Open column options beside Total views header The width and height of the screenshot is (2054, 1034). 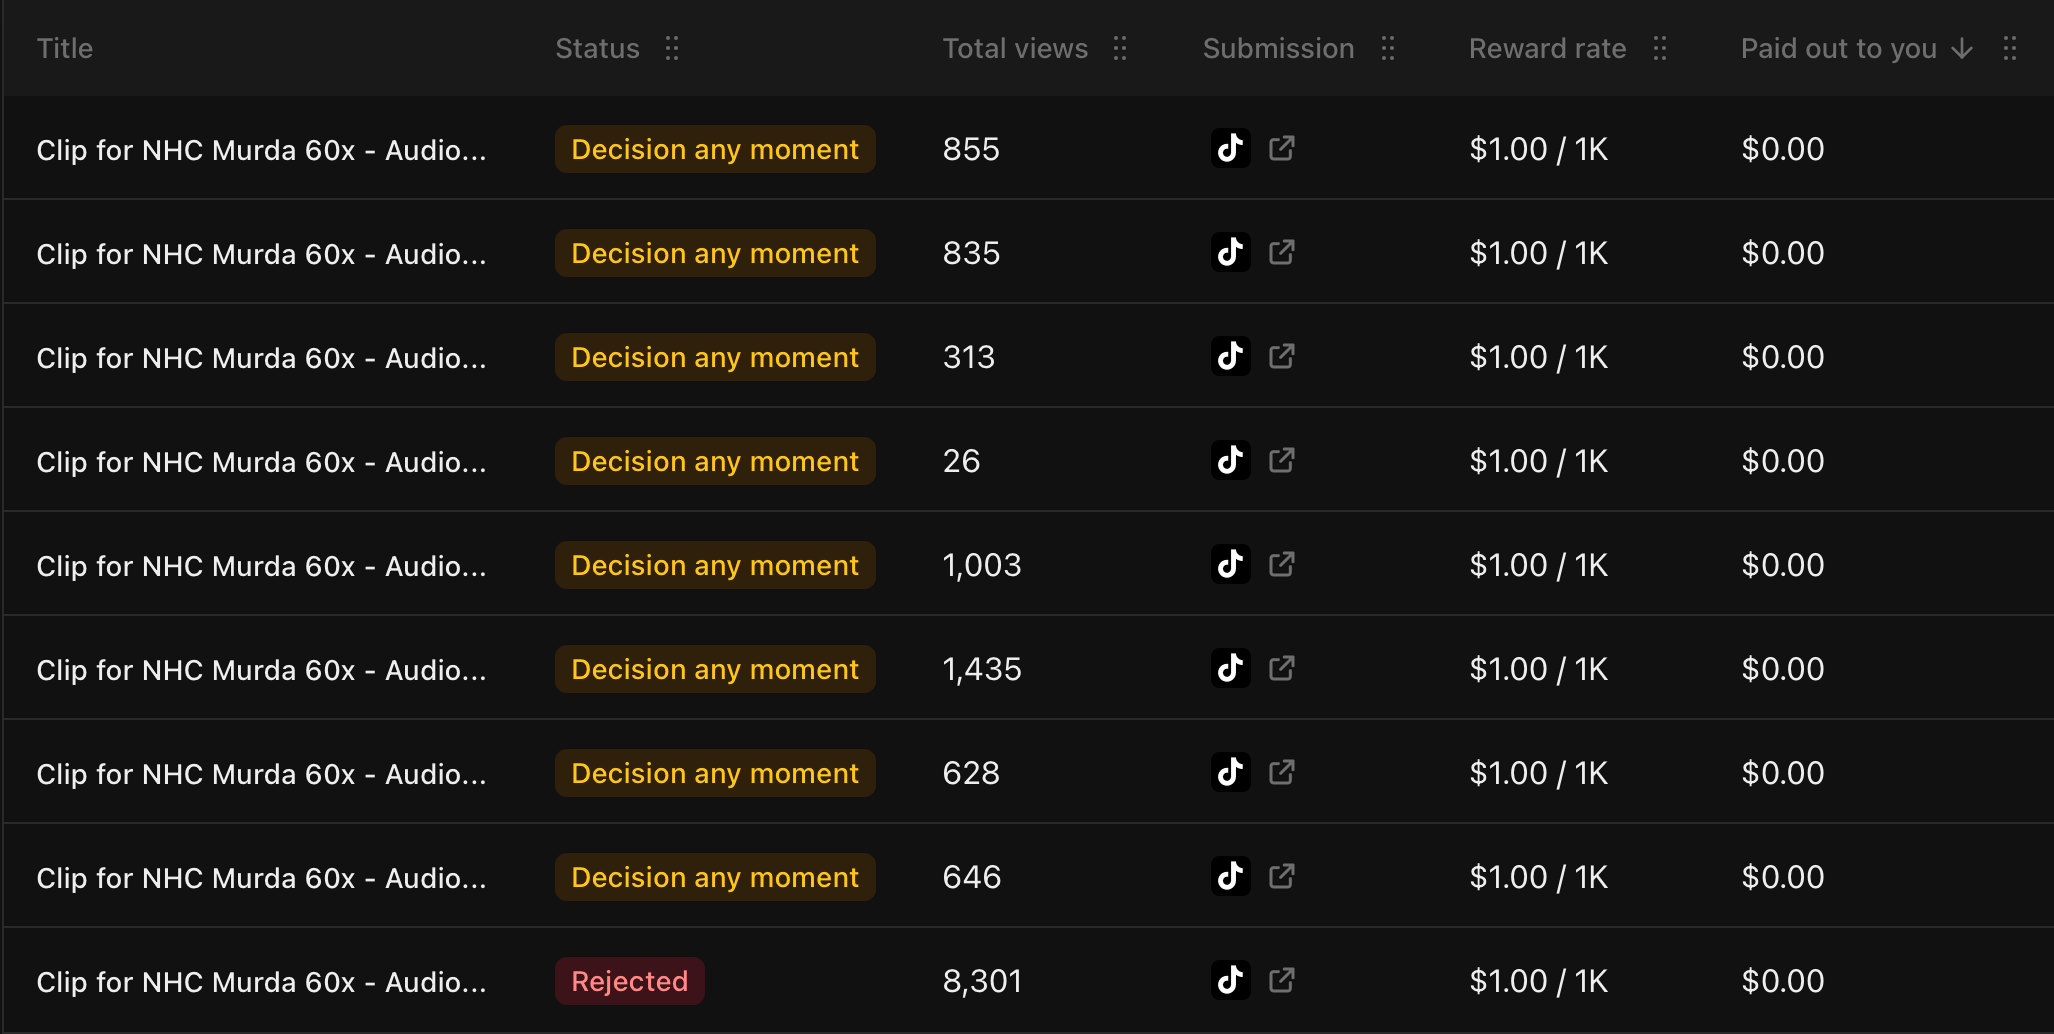point(1120,48)
